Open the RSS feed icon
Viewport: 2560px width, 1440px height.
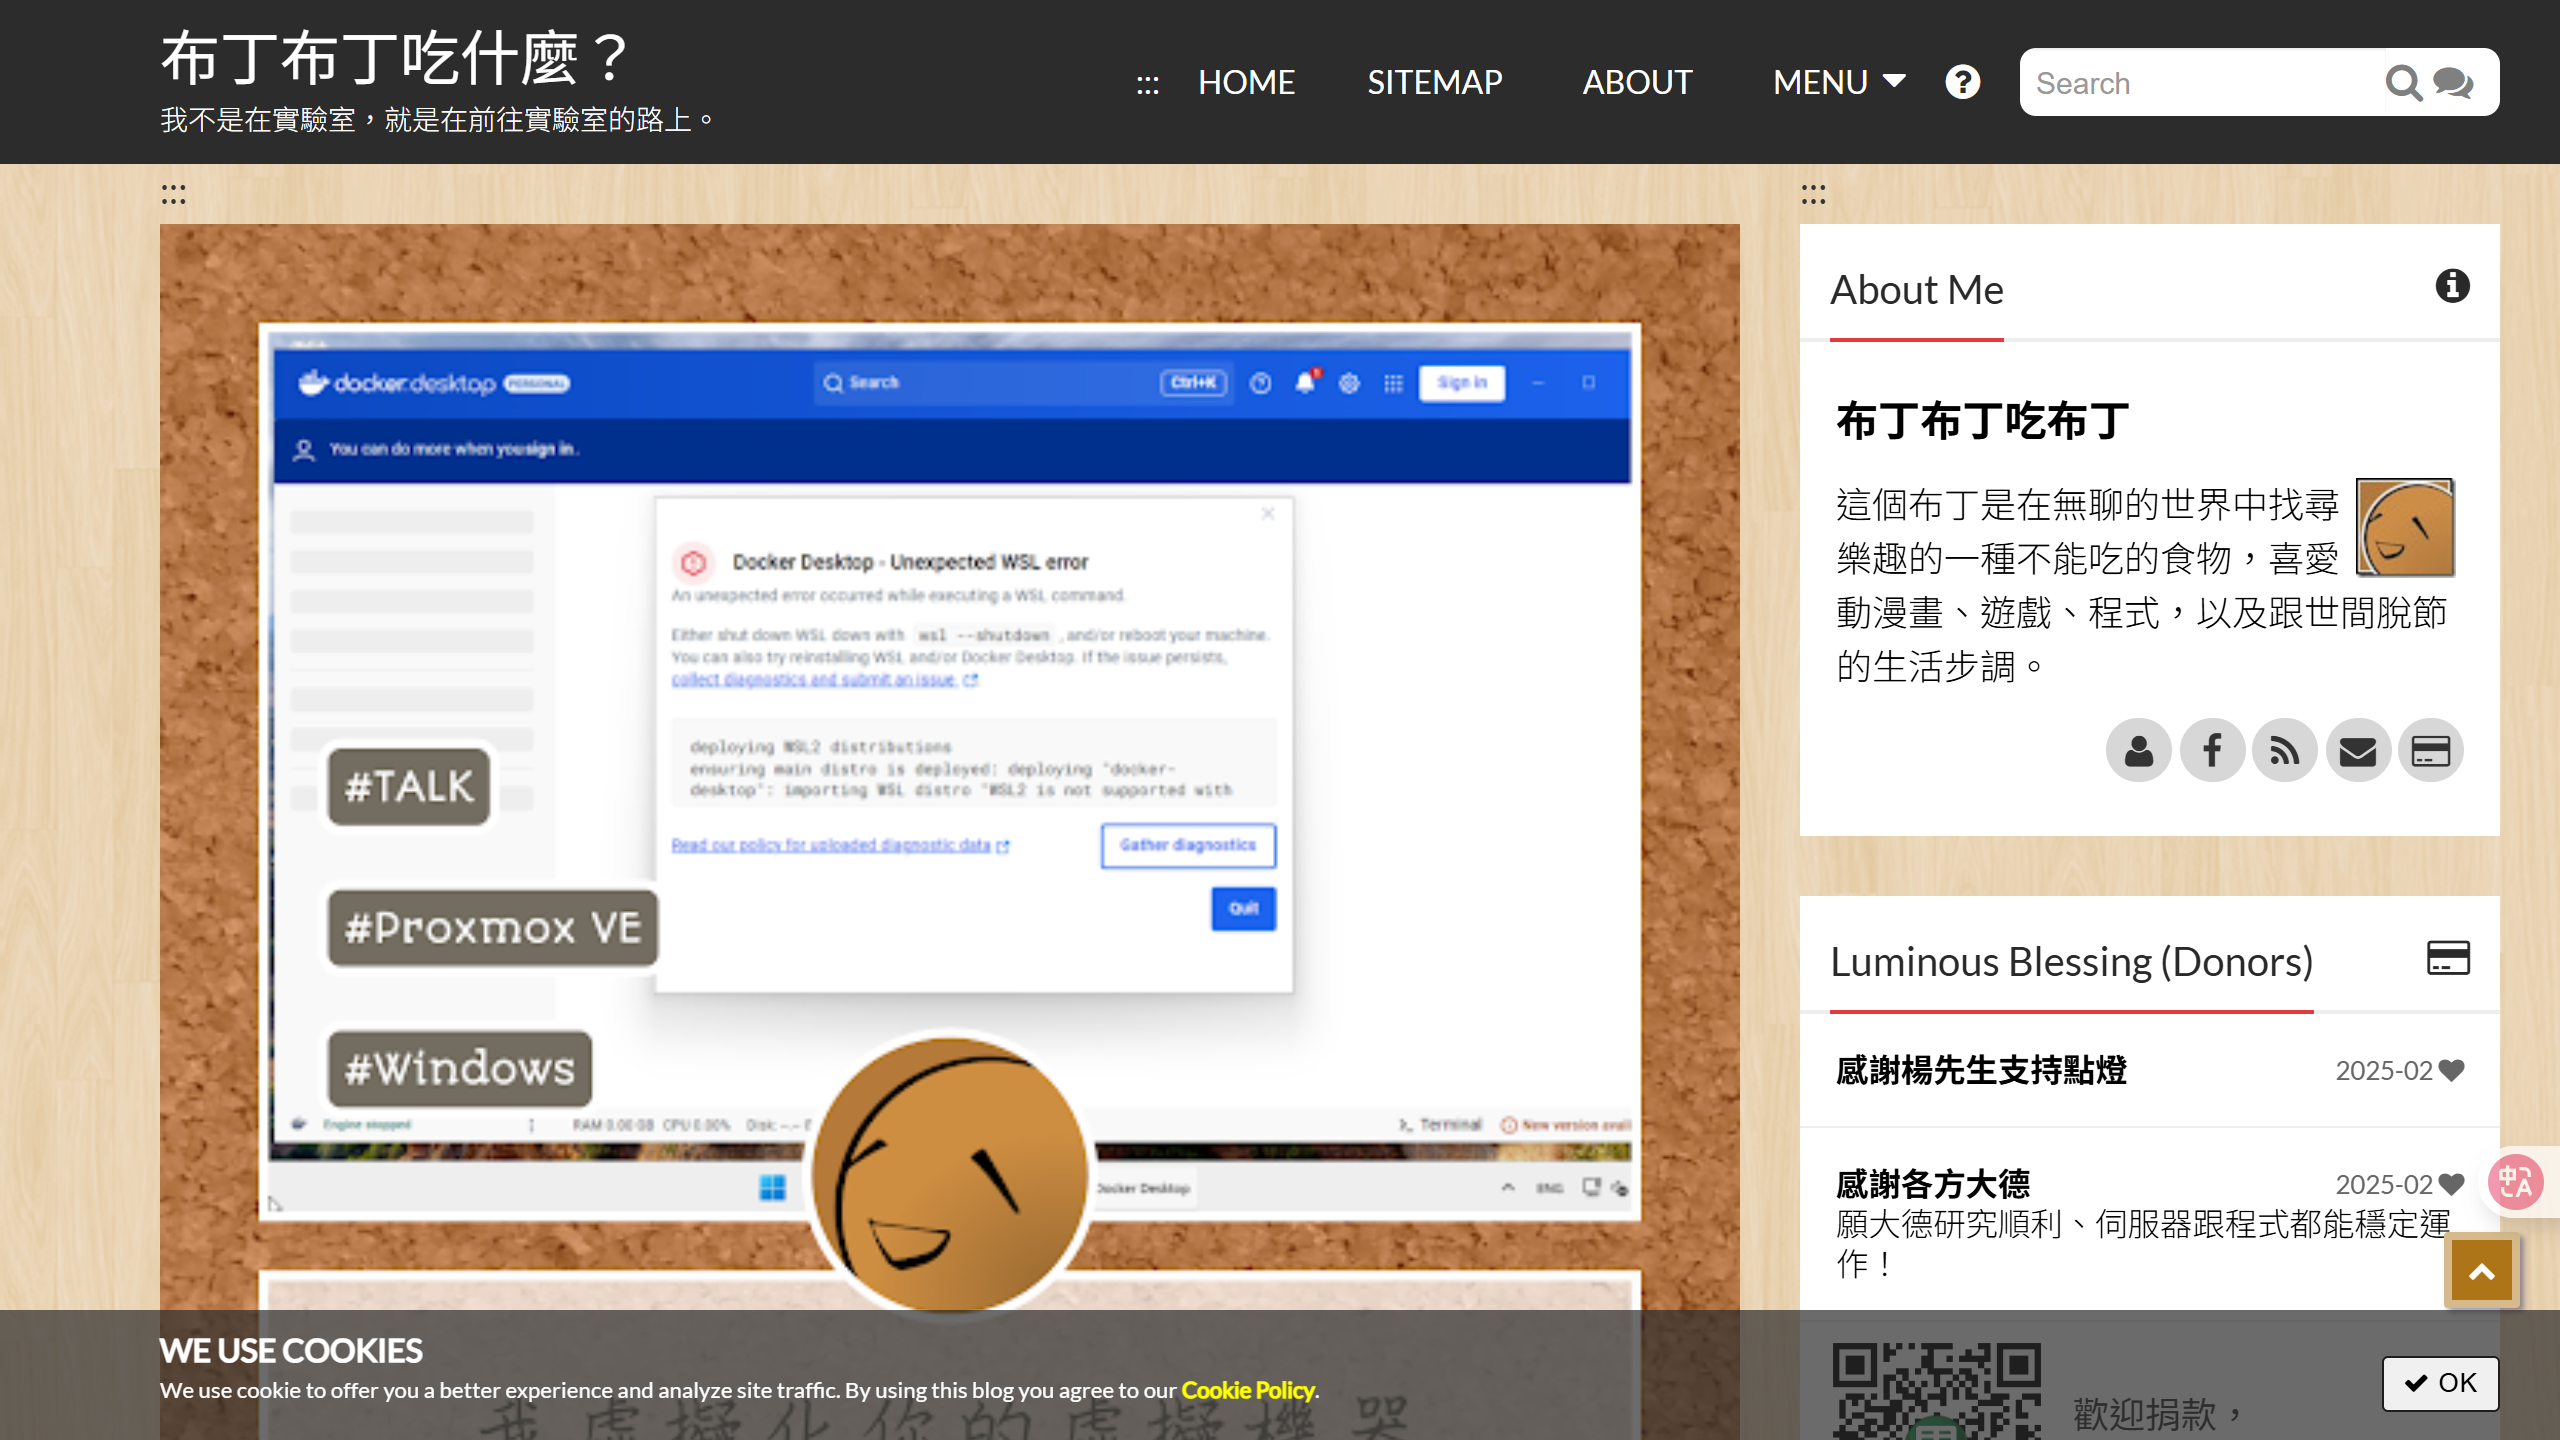point(2285,750)
